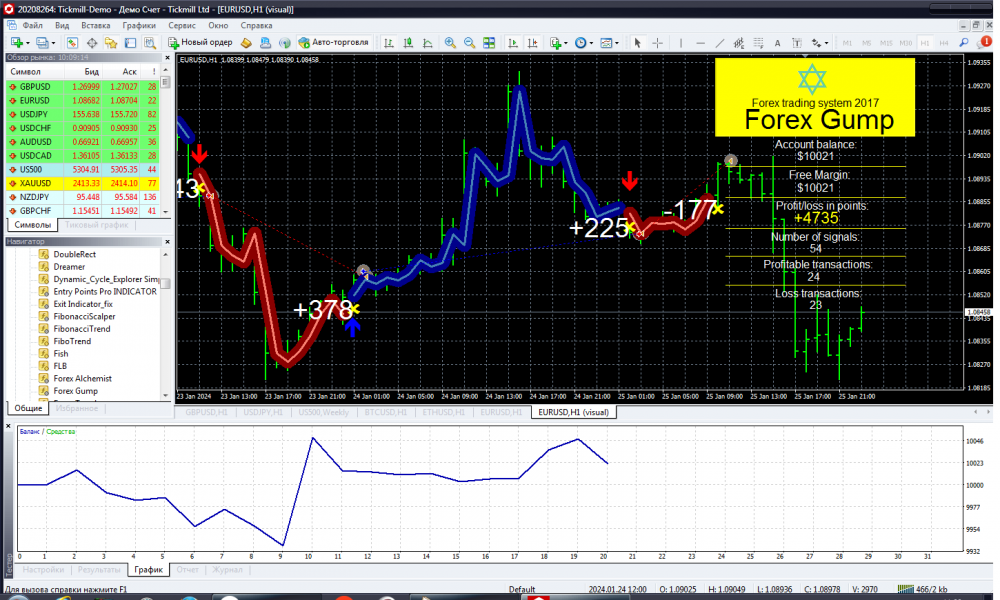This screenshot has height=600, width=1000.
Task: Switch to the BTCUSD,H1 chart tab
Action: [x=385, y=413]
